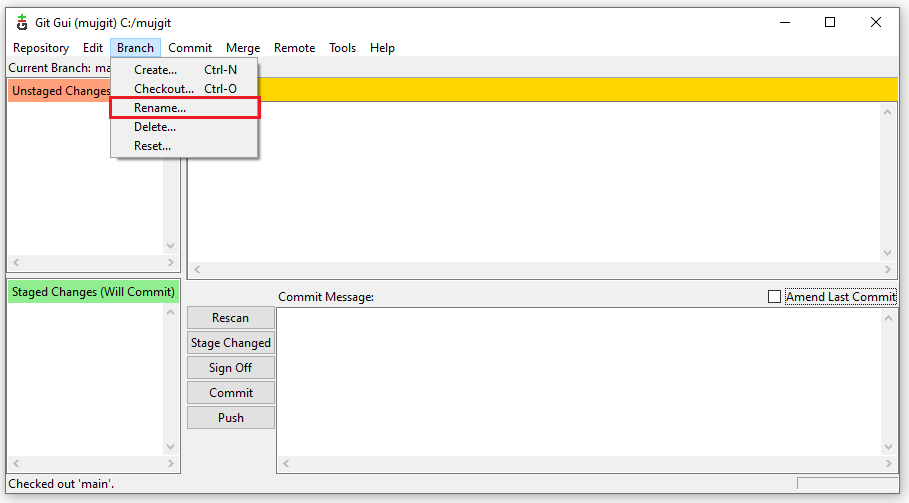Click the status text Checked out 'main'.

click(x=61, y=483)
